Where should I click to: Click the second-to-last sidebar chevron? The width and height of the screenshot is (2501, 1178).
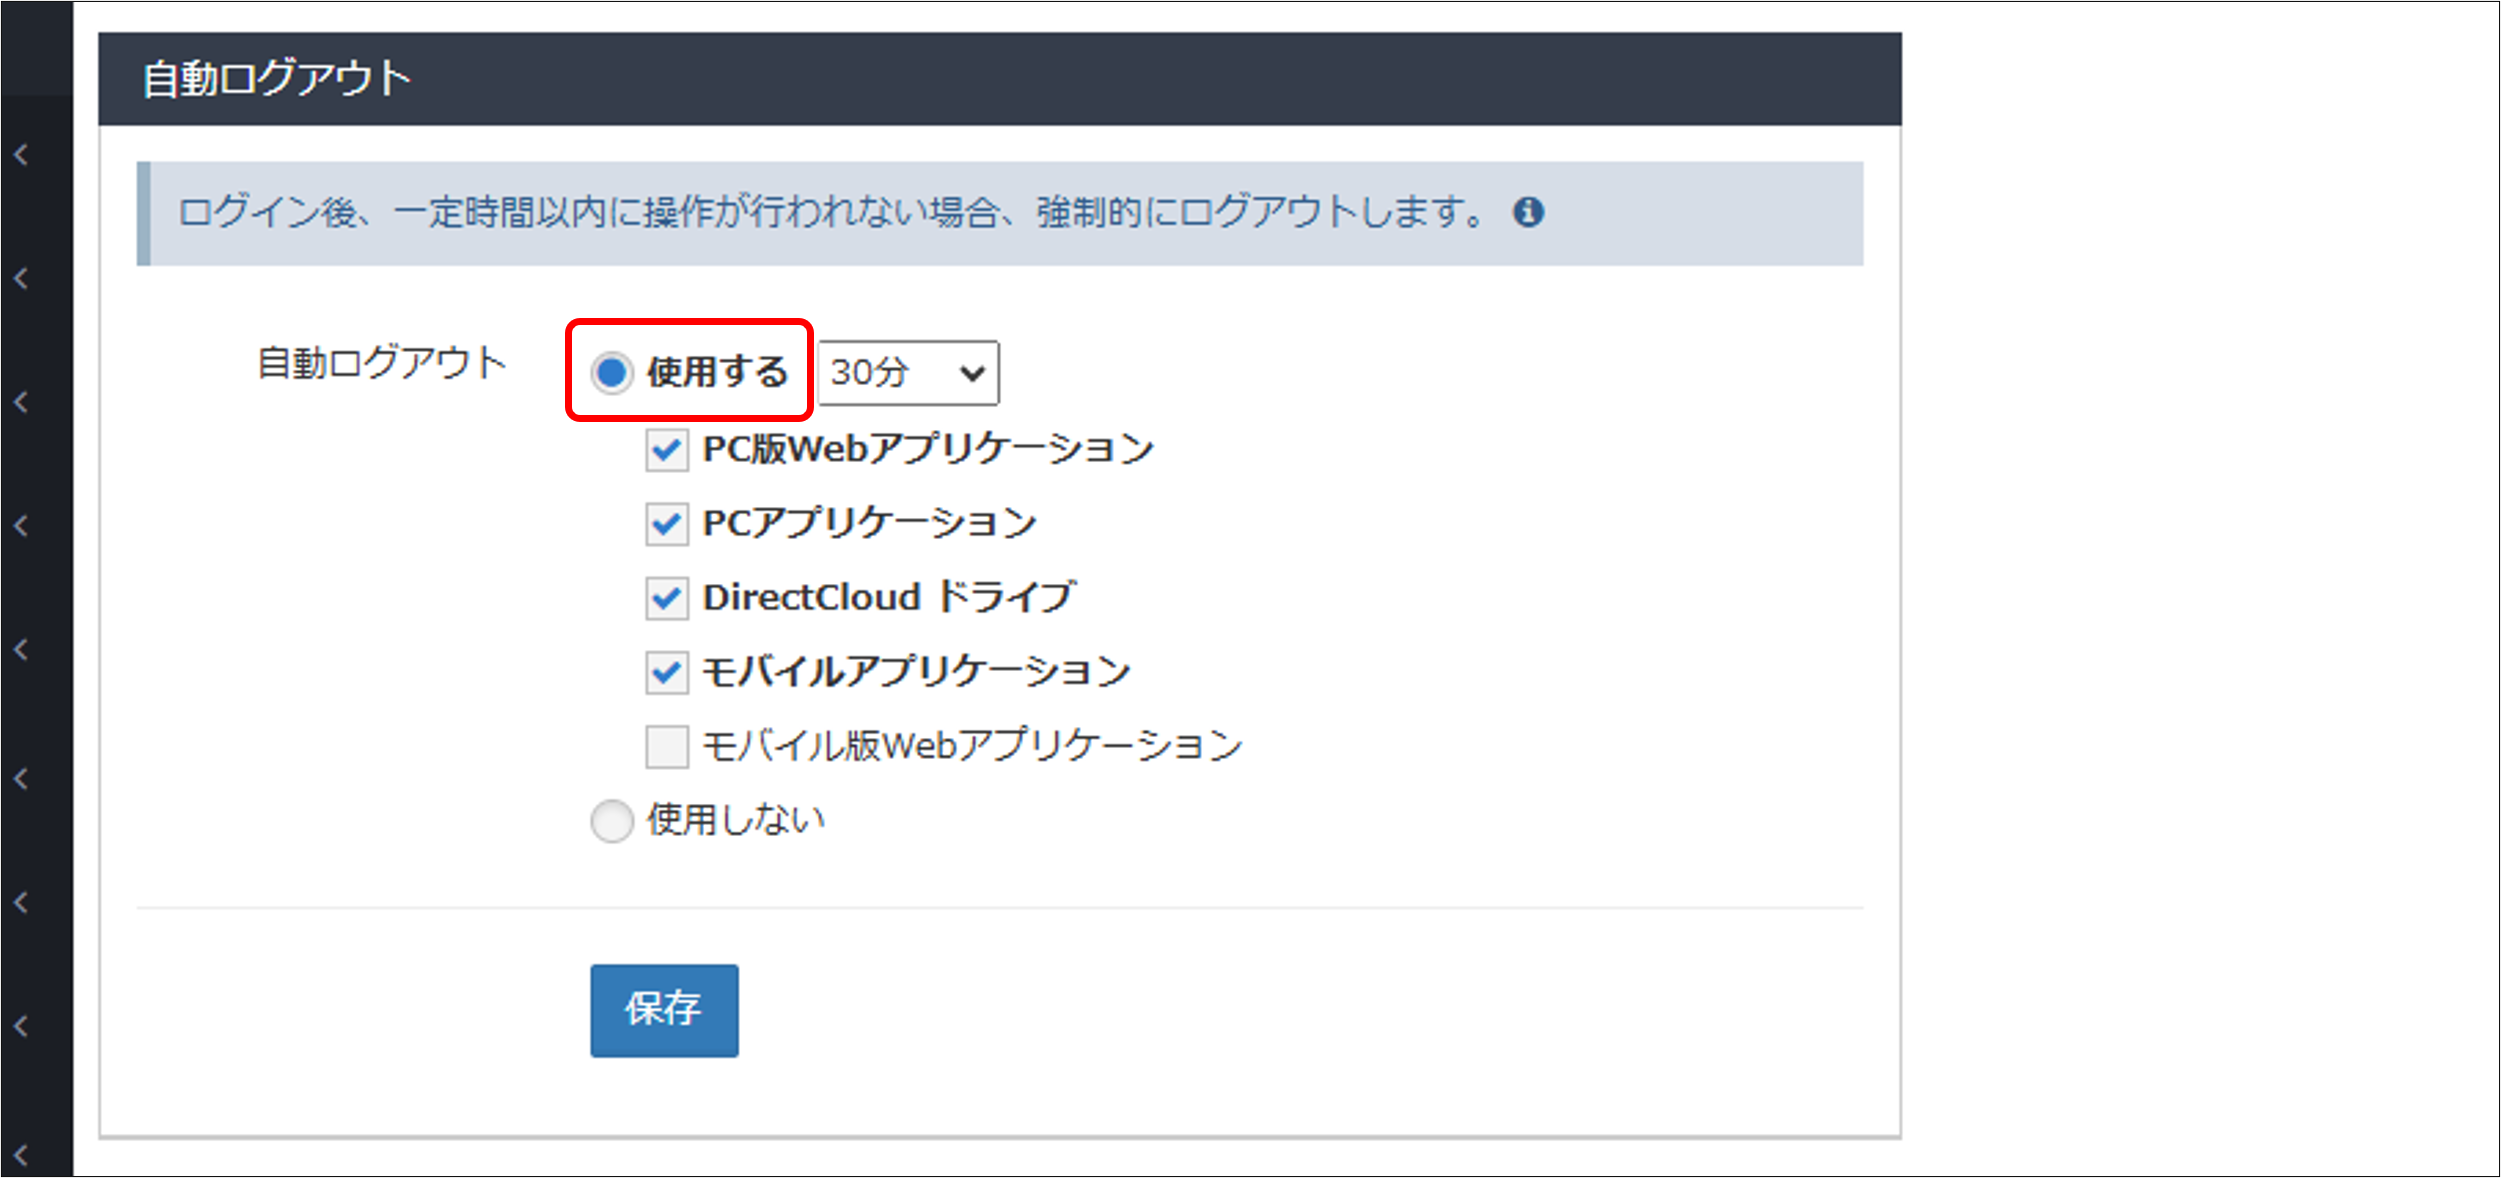tap(21, 1026)
